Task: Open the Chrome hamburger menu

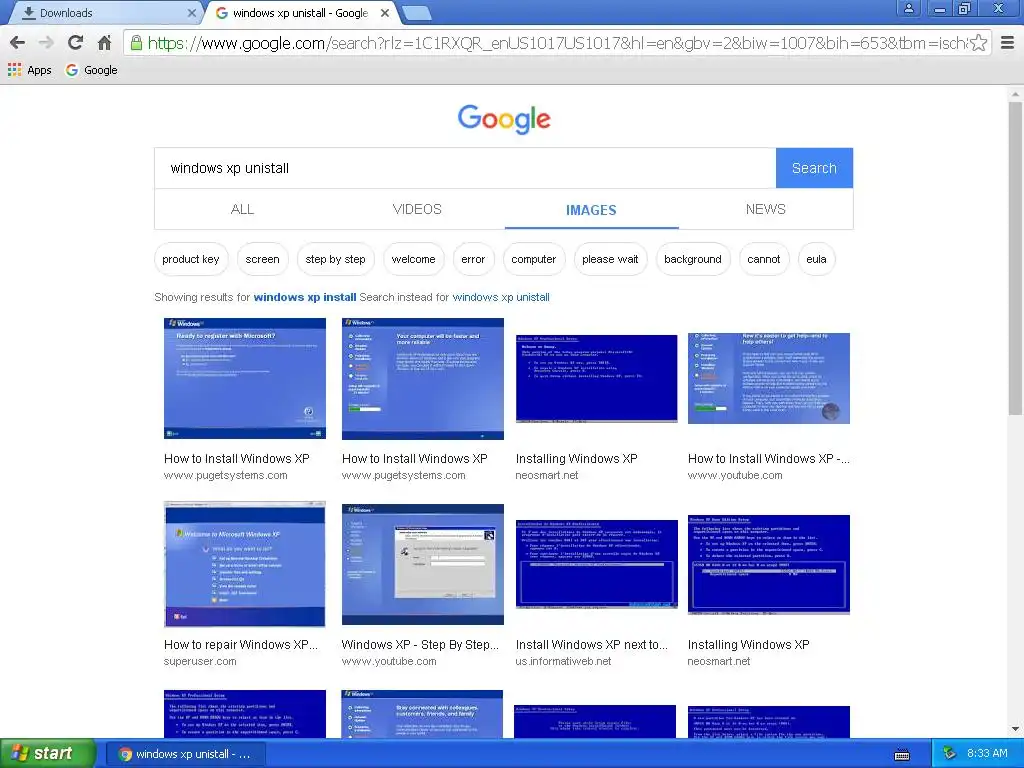Action: click(1008, 43)
